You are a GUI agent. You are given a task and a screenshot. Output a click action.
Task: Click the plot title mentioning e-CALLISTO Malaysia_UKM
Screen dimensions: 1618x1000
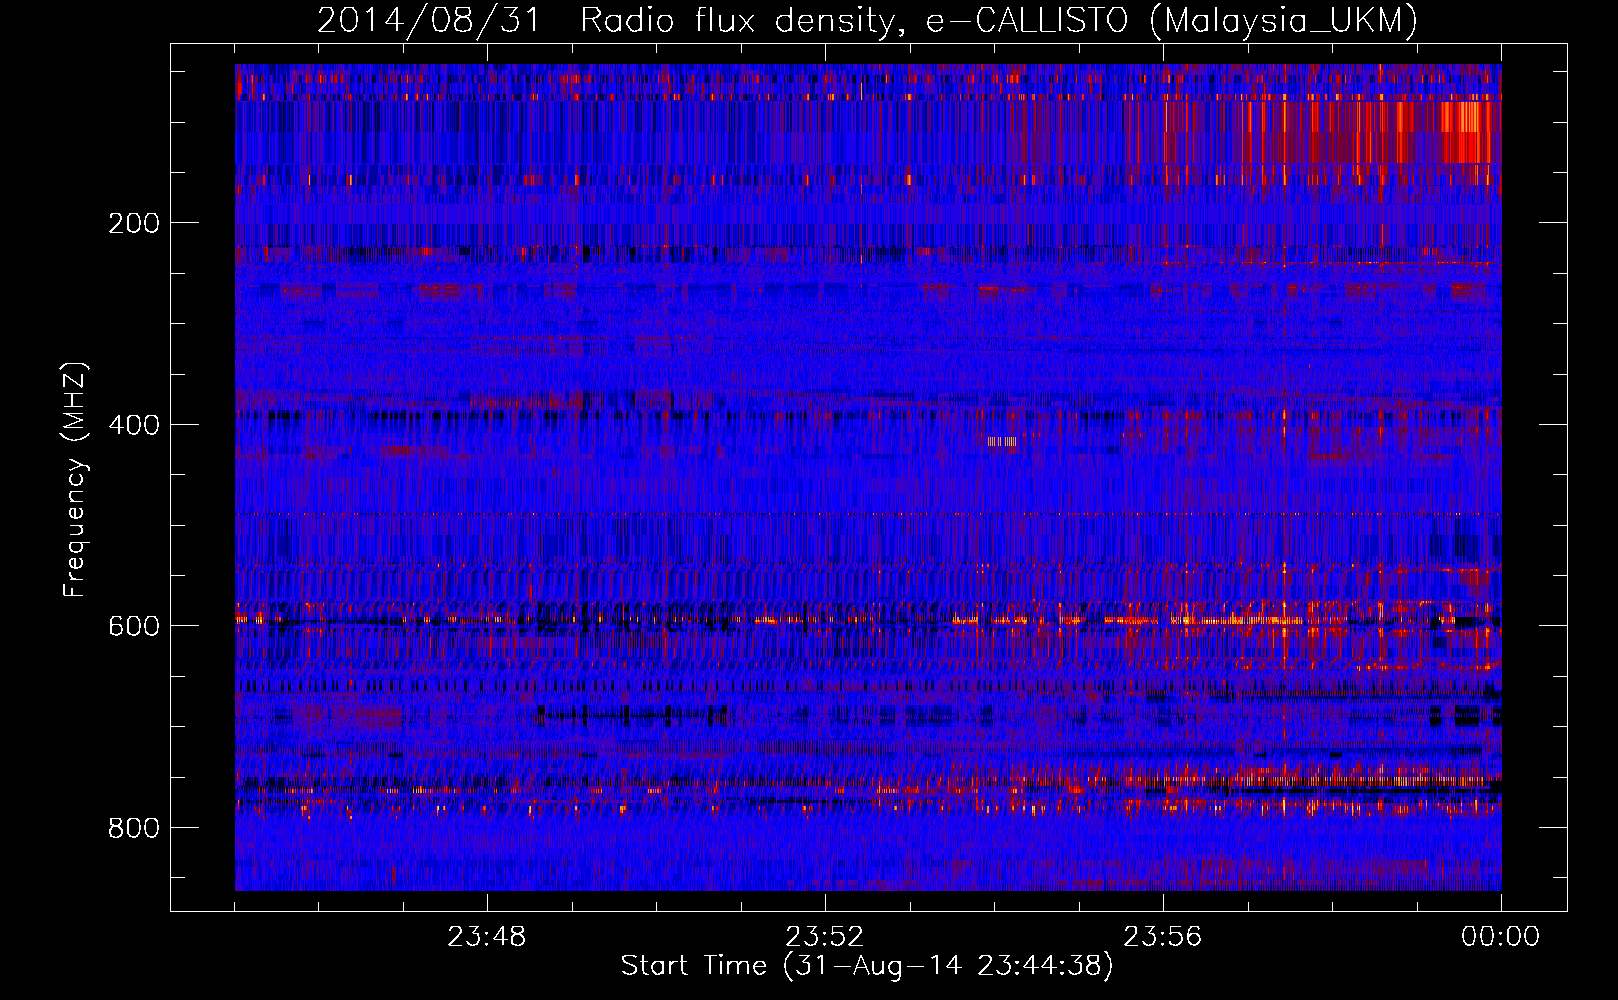[x=867, y=21]
